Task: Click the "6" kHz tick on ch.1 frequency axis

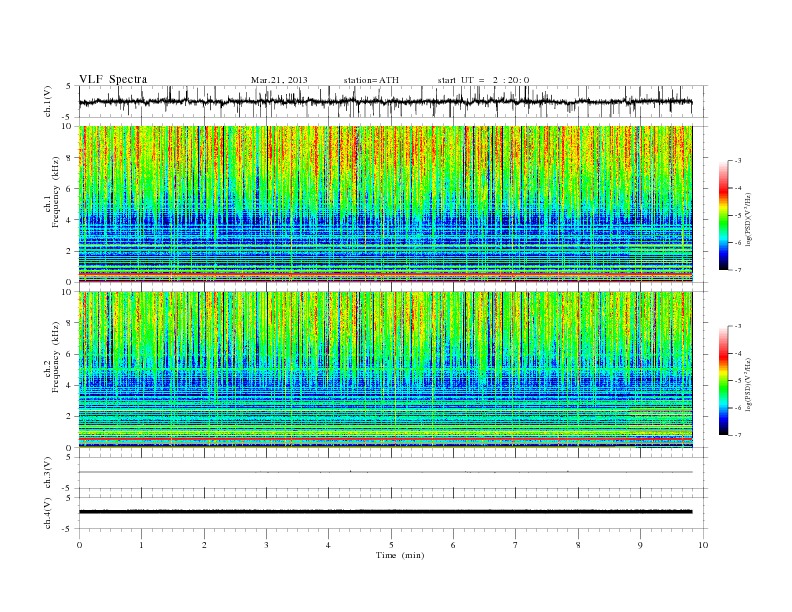Action: [x=69, y=189]
